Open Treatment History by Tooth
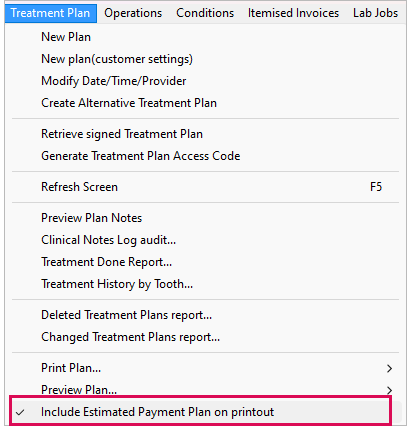411x426 pixels. pyautogui.click(x=205, y=284)
